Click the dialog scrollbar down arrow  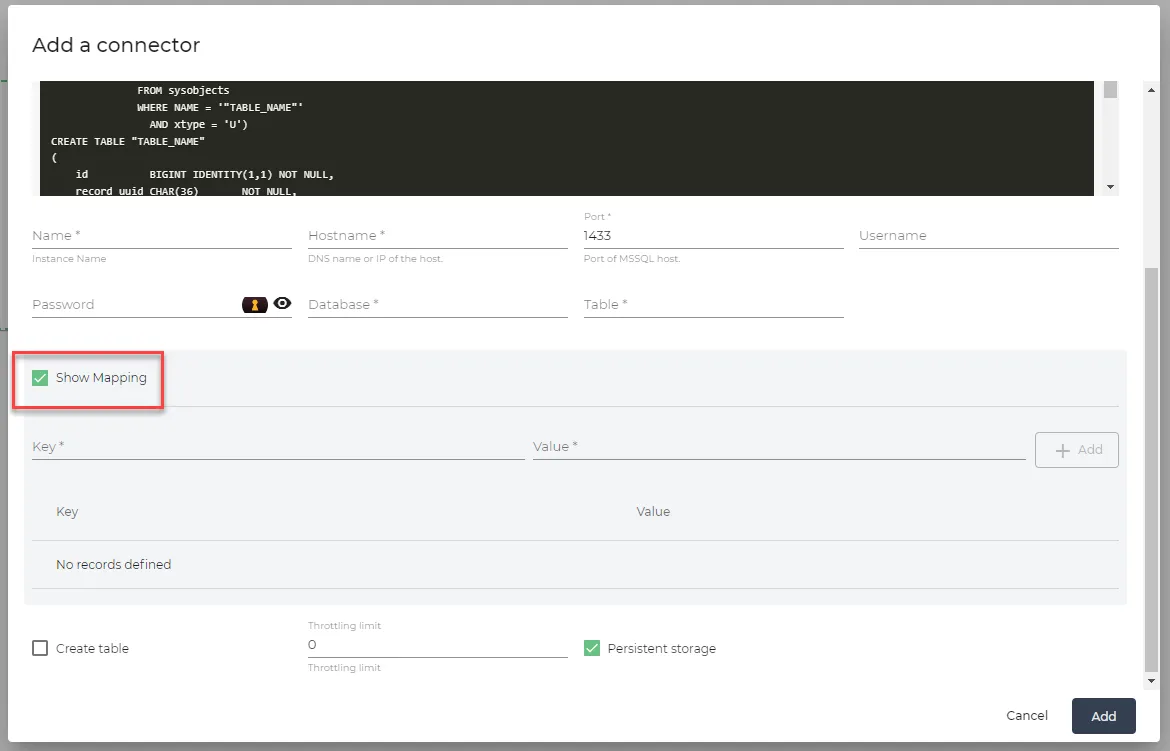pos(1151,681)
